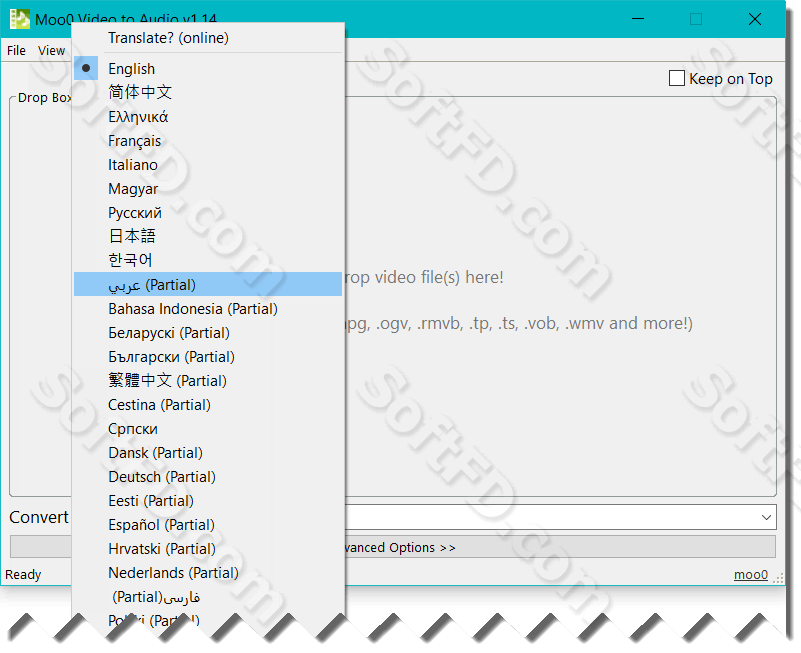Select Español (Partial) language

tap(208, 524)
